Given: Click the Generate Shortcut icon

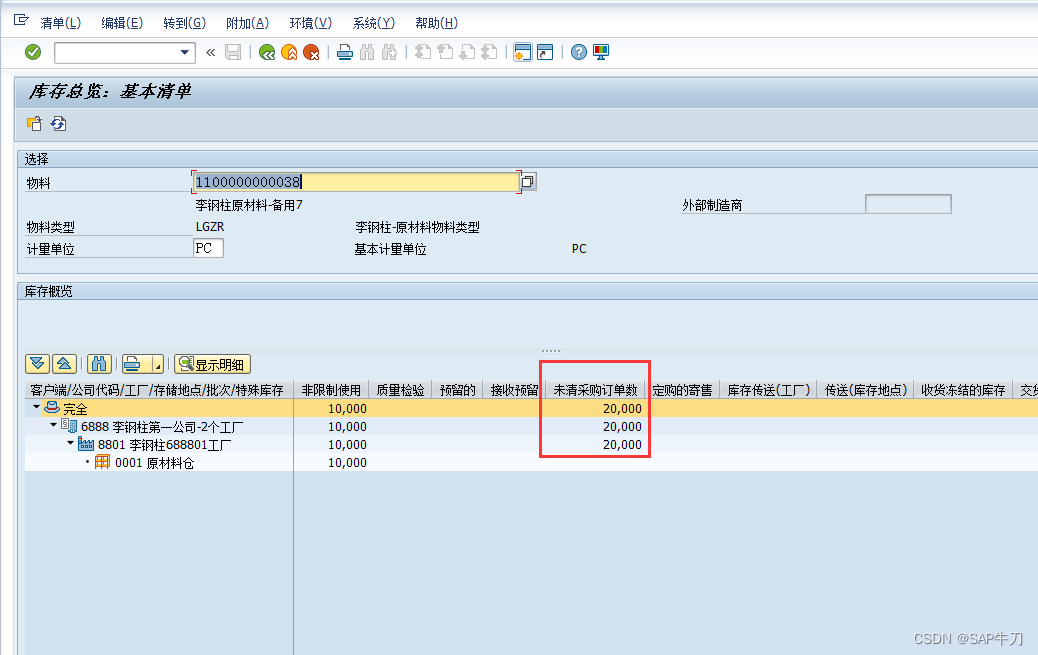Looking at the screenshot, I should coord(545,52).
